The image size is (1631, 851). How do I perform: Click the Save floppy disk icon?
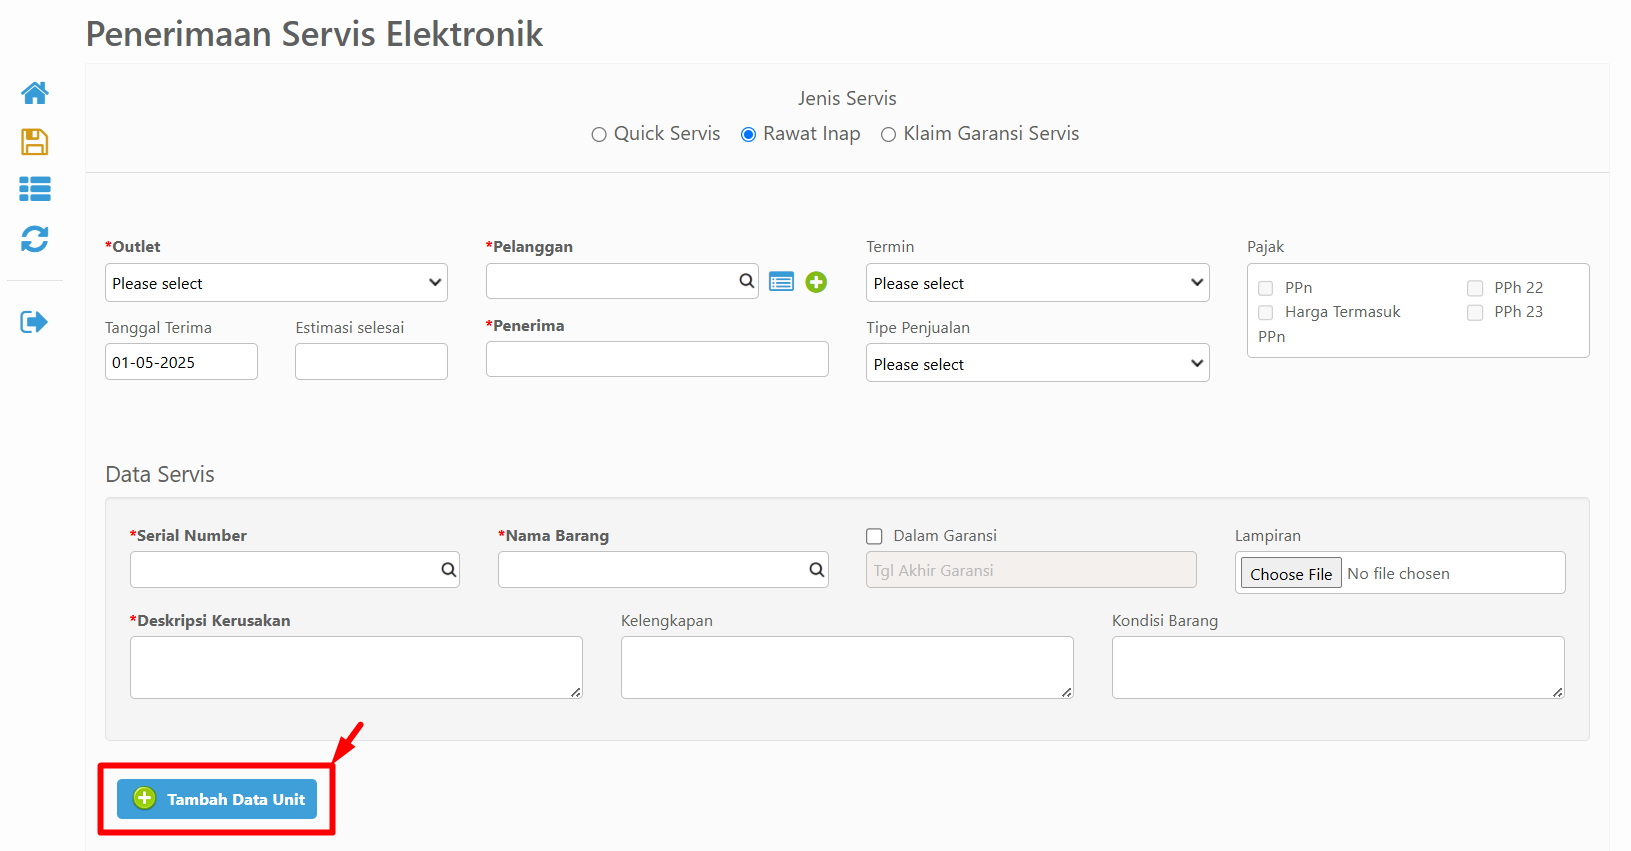35,142
